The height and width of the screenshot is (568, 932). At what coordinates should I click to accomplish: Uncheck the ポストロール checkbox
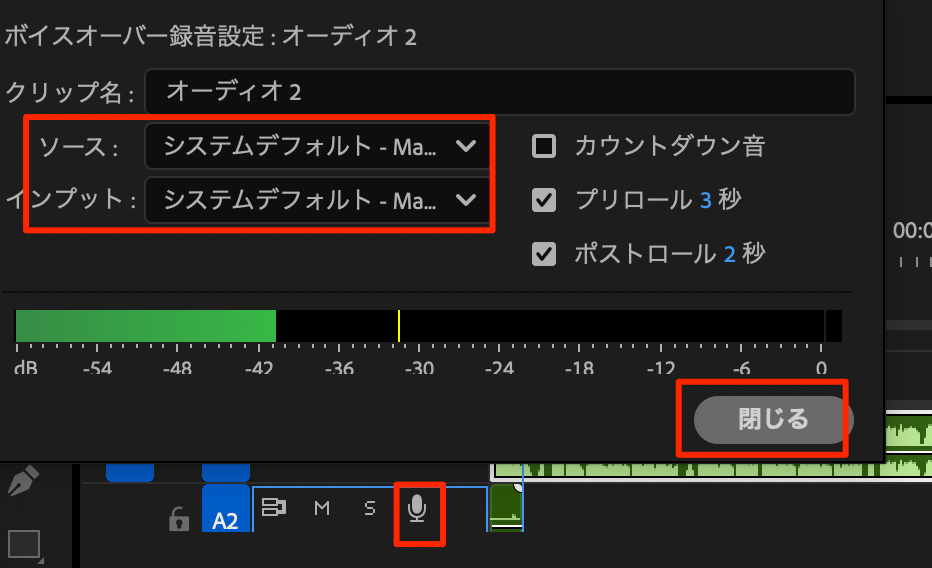click(544, 254)
